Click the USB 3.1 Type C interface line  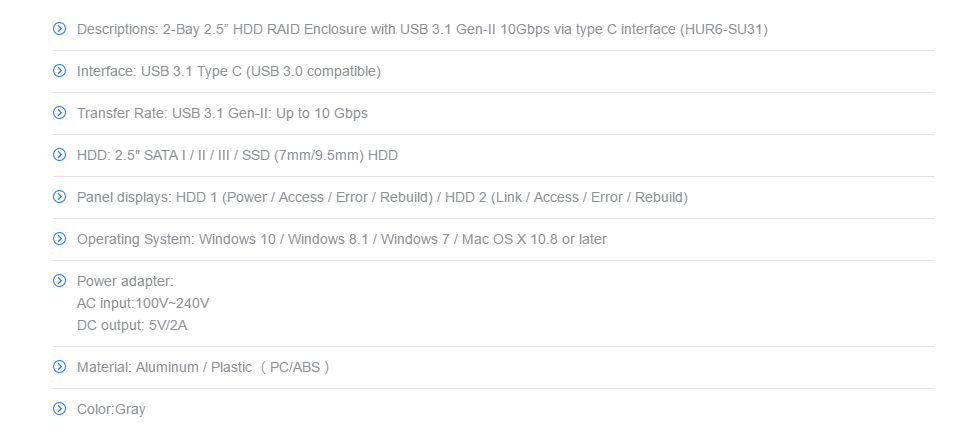coord(228,72)
